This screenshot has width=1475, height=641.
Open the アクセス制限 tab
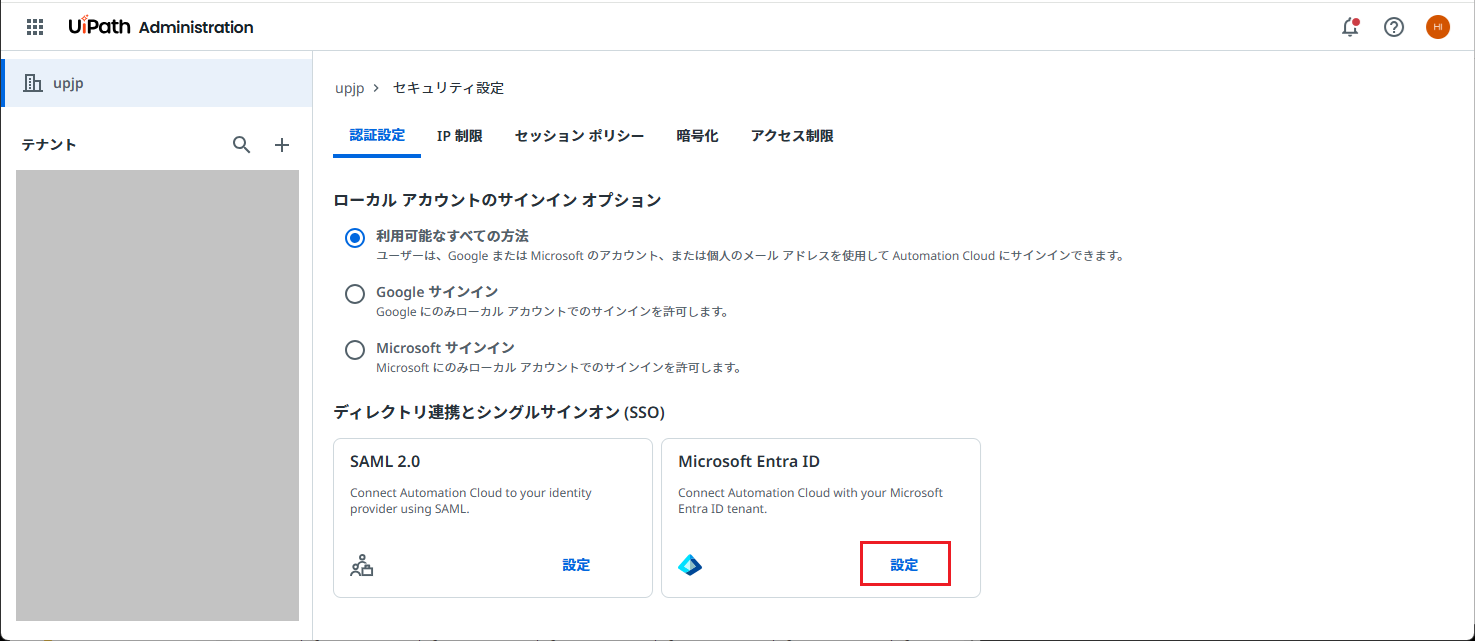click(792, 136)
